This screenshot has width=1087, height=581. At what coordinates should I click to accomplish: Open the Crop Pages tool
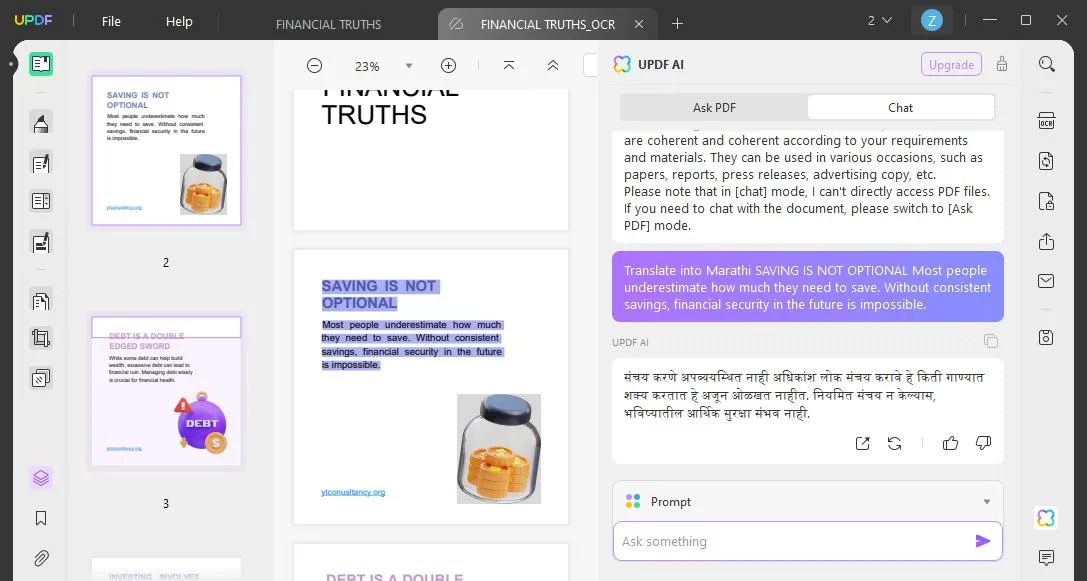pyautogui.click(x=41, y=338)
